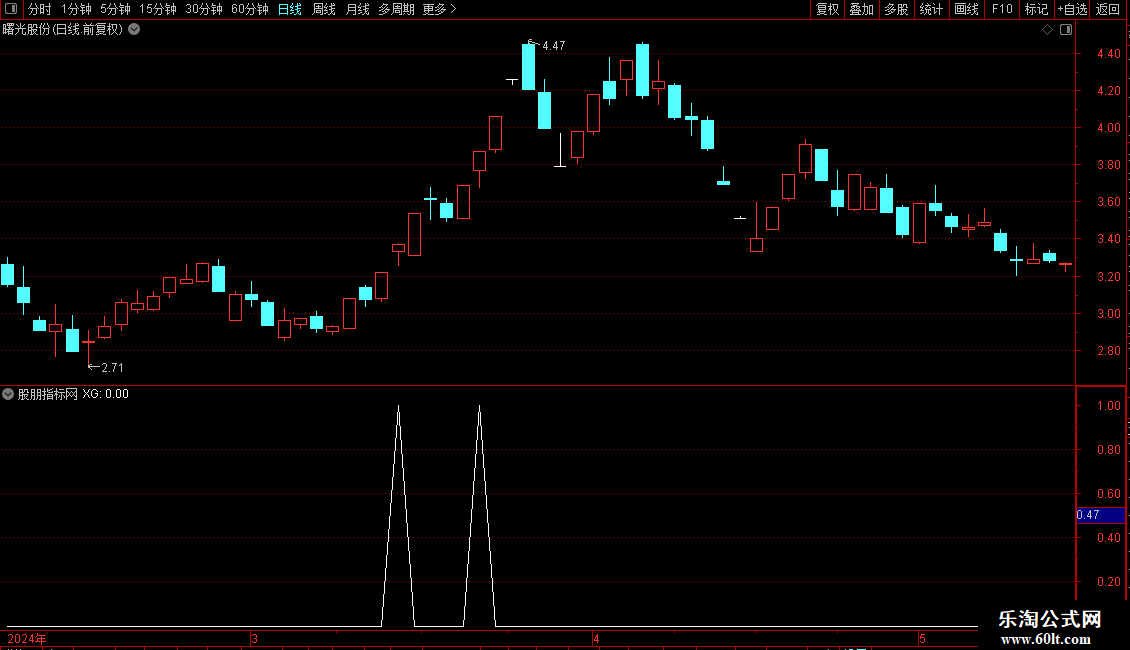
Task: Switch to 周线 weekly chart
Action: coord(324,9)
